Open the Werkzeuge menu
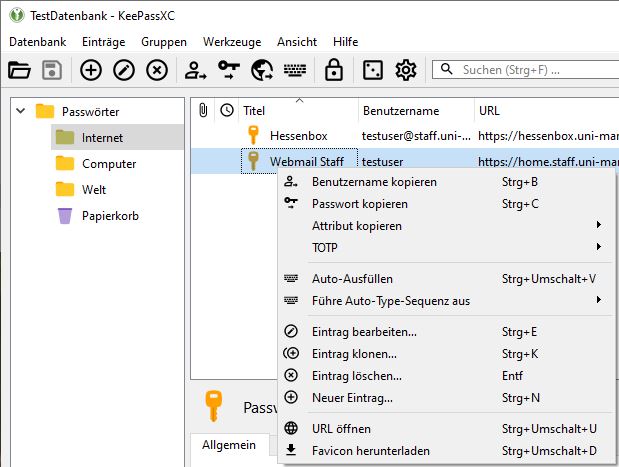Image resolution: width=619 pixels, height=467 pixels. (232, 42)
